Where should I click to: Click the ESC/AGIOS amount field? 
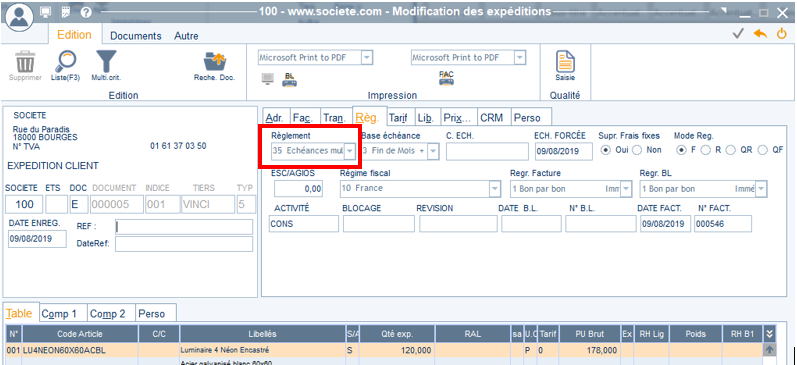pyautogui.click(x=298, y=189)
